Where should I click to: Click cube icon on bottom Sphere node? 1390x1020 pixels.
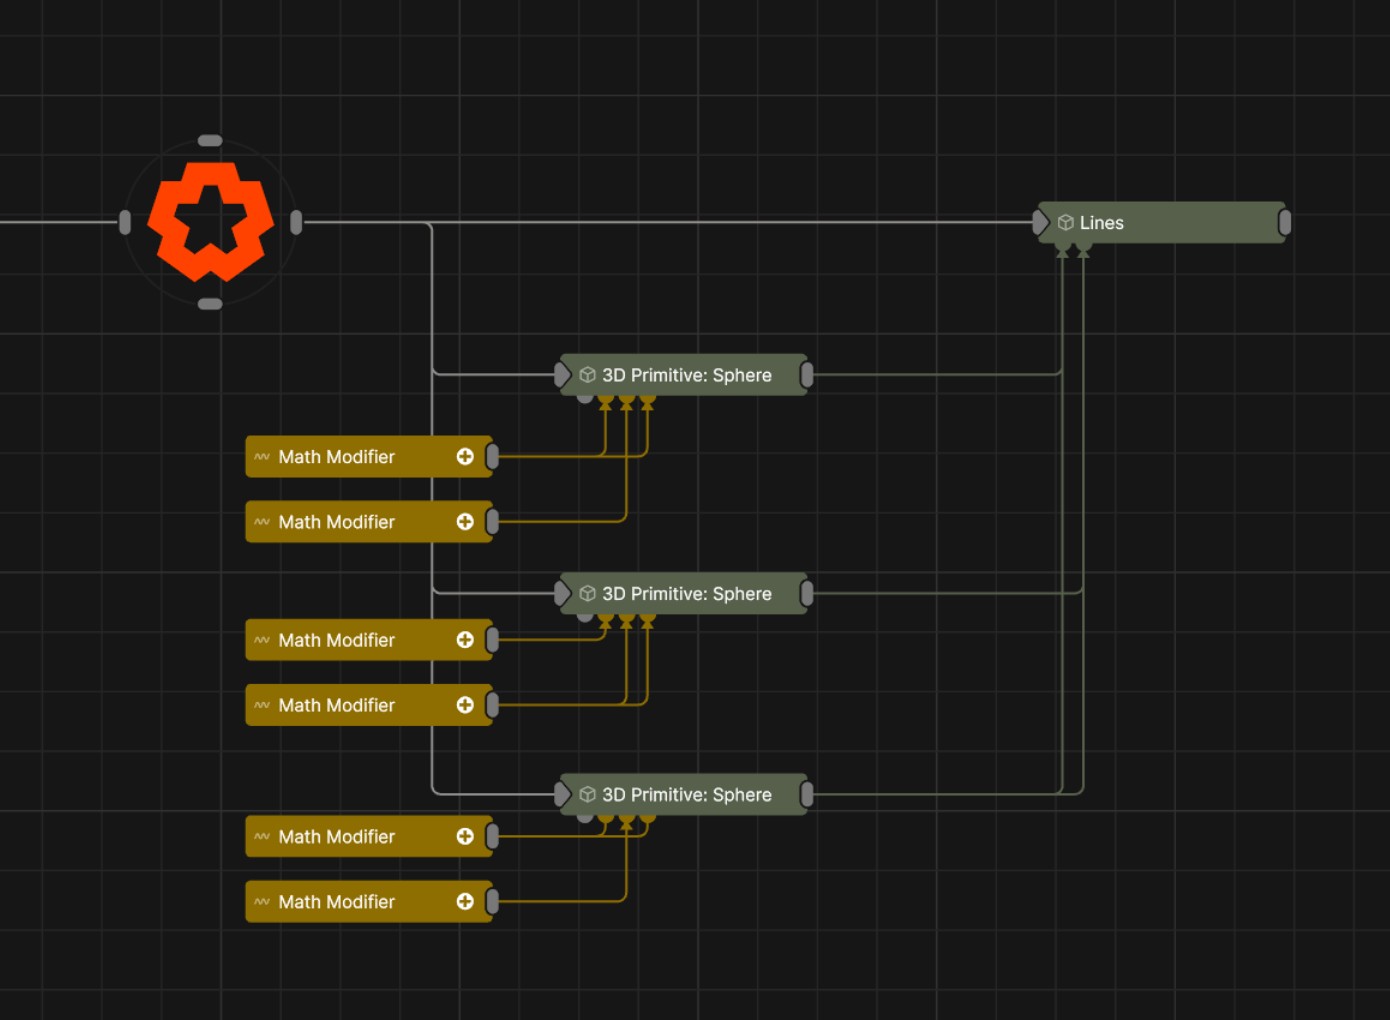pos(588,795)
